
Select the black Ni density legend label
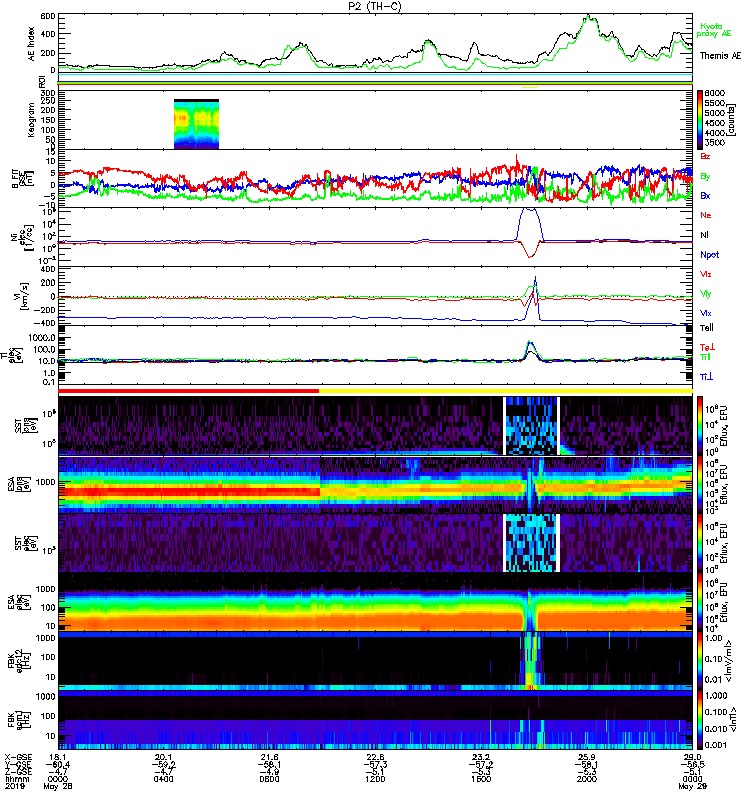point(704,235)
